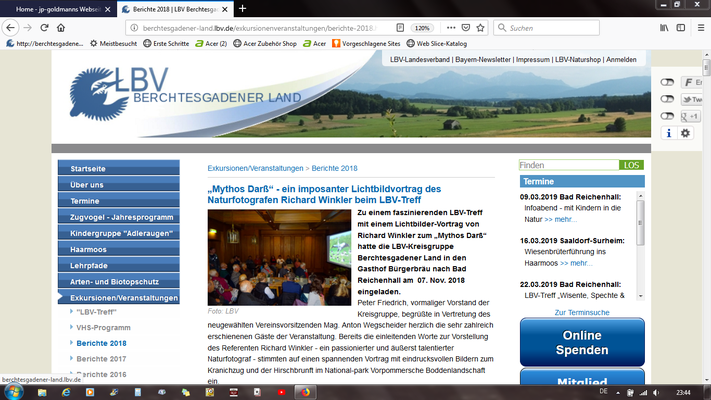Click inside the Finden search field

click(x=569, y=165)
